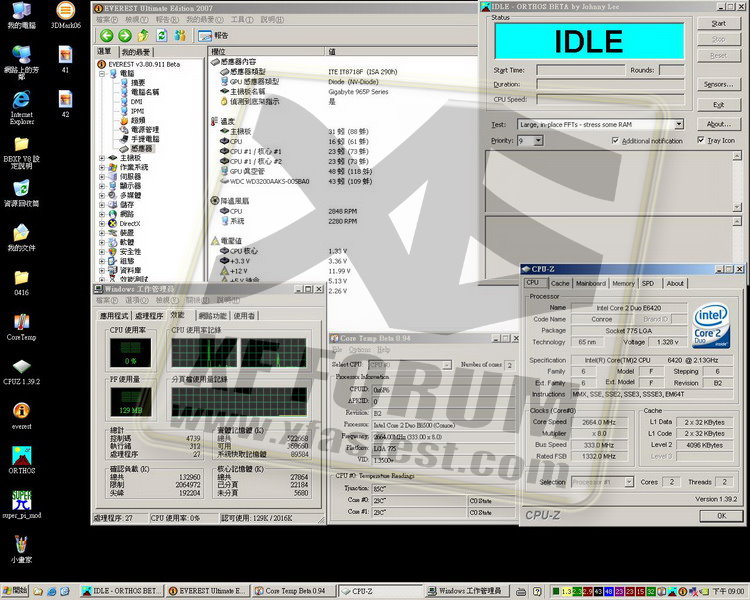The image size is (750, 600).
Task: Click the EVEREST up-level arrow icon
Action: click(143, 35)
